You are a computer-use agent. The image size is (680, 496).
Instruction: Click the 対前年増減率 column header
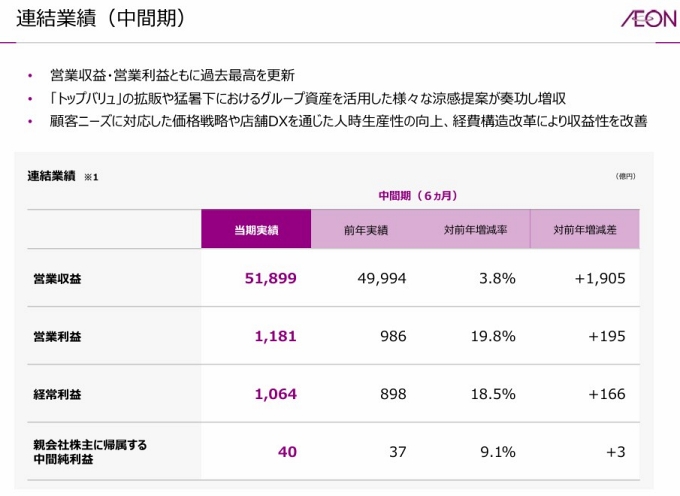pos(475,230)
